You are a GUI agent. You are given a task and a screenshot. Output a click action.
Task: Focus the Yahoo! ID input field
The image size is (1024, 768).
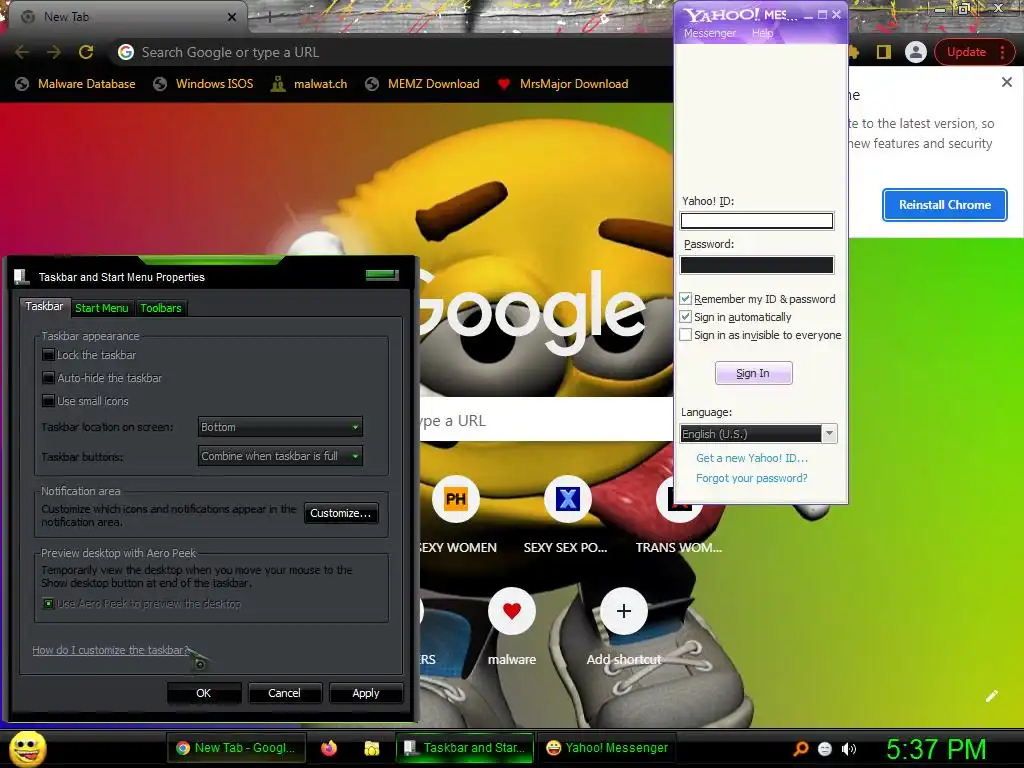757,221
